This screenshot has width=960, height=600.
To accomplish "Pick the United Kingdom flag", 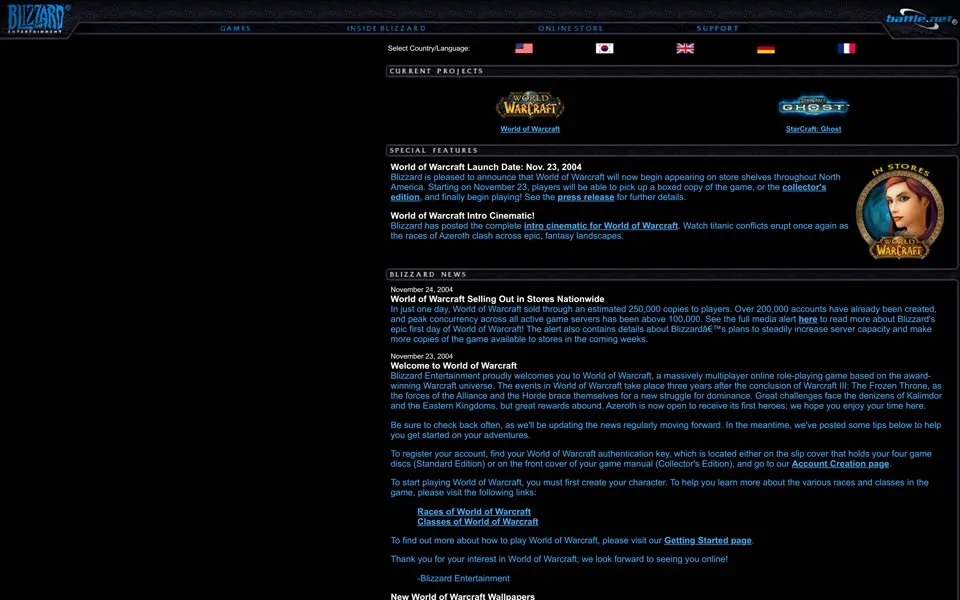I will point(685,48).
